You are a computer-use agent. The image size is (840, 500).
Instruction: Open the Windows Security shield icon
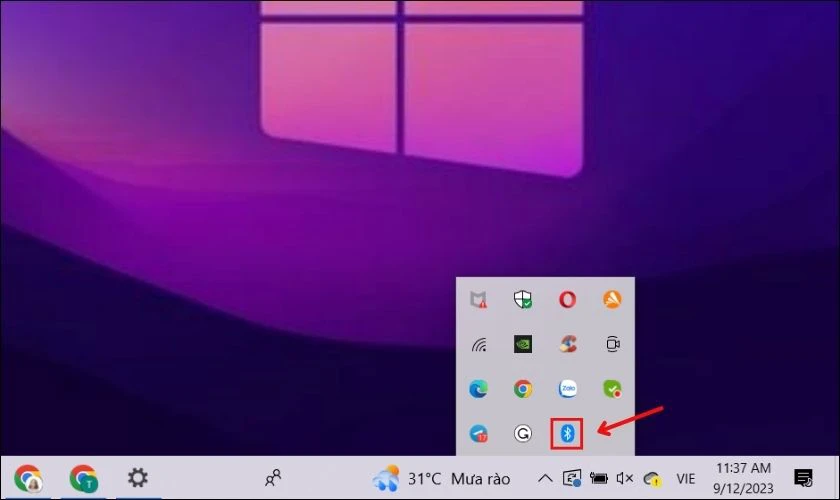click(x=523, y=300)
